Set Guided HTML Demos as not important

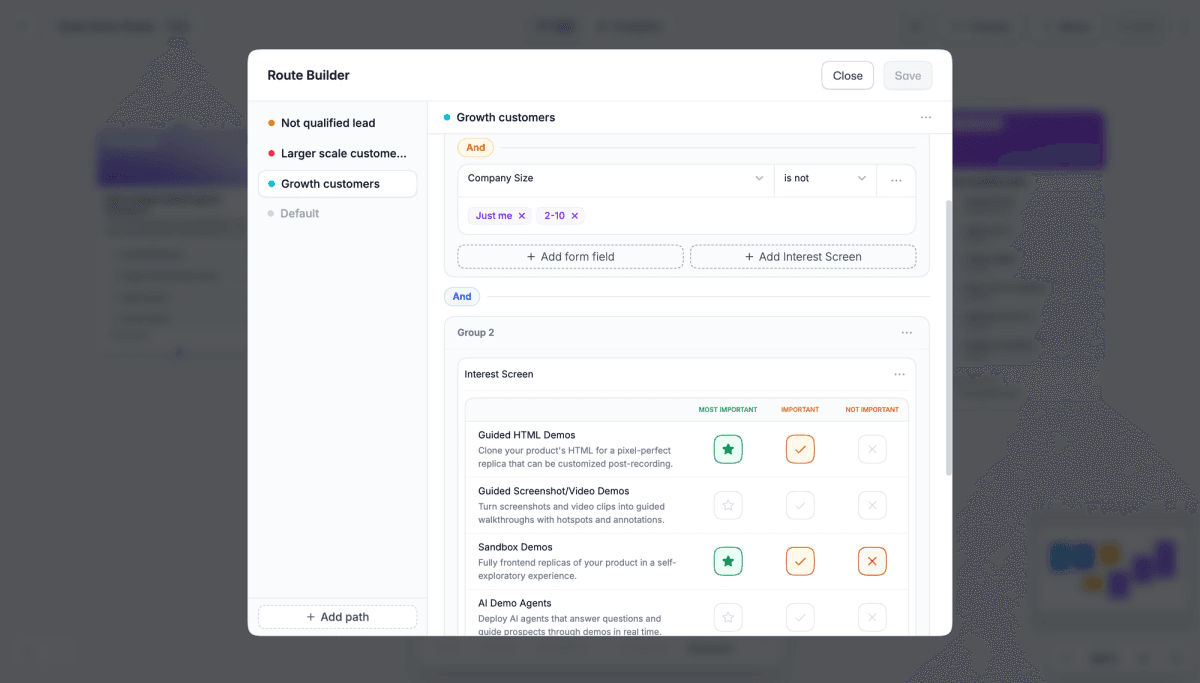tap(872, 449)
